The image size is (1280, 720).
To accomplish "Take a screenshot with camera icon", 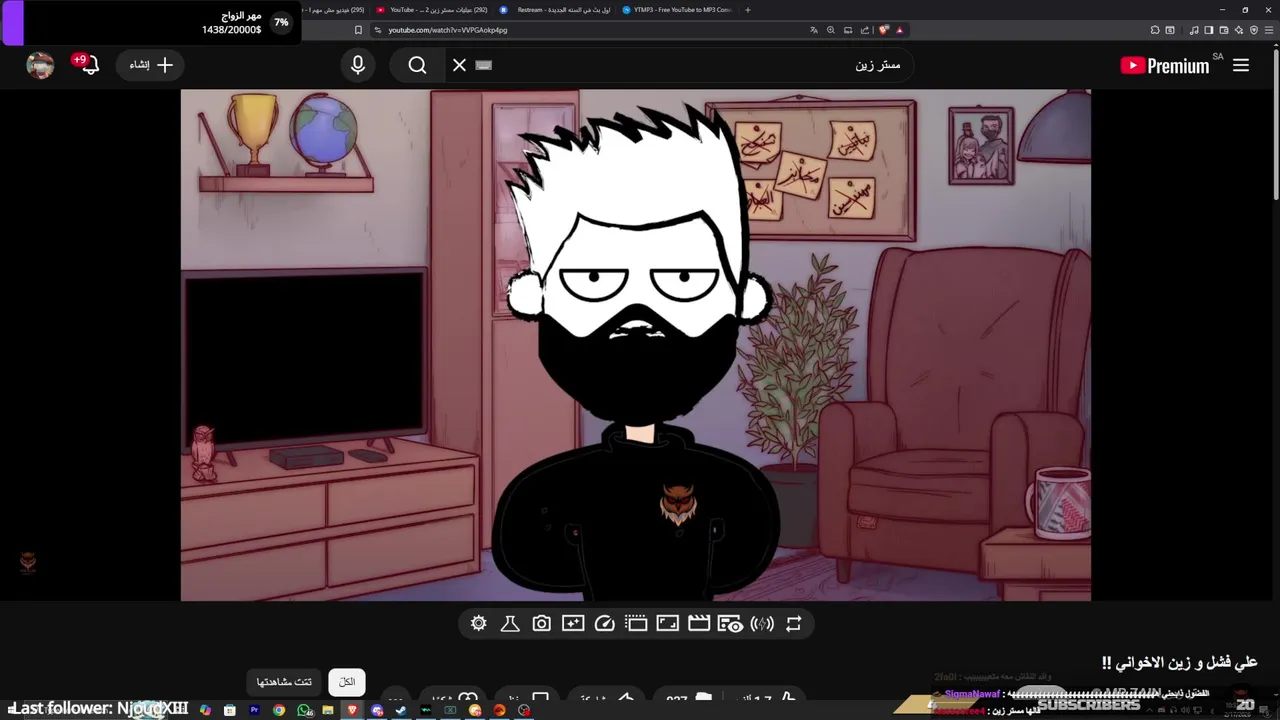I will pyautogui.click(x=541, y=624).
